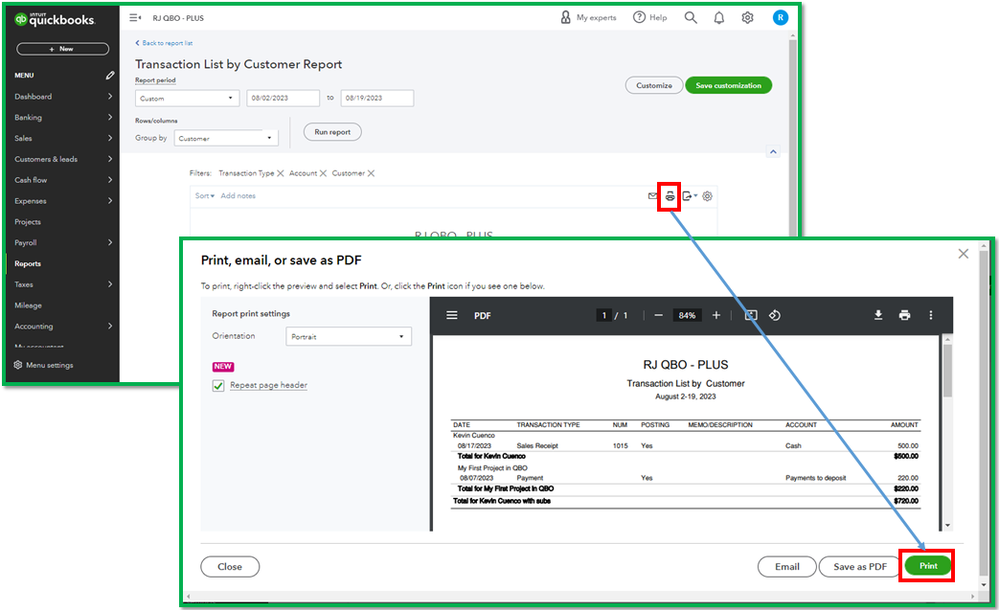Zoom in the PDF preview
The height and width of the screenshot is (610, 999).
tap(716, 316)
